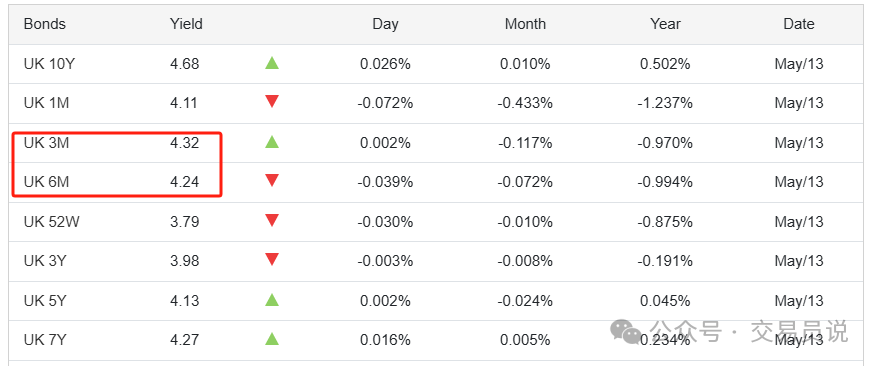
Task: Sort table by Yield column header
Action: tap(186, 24)
